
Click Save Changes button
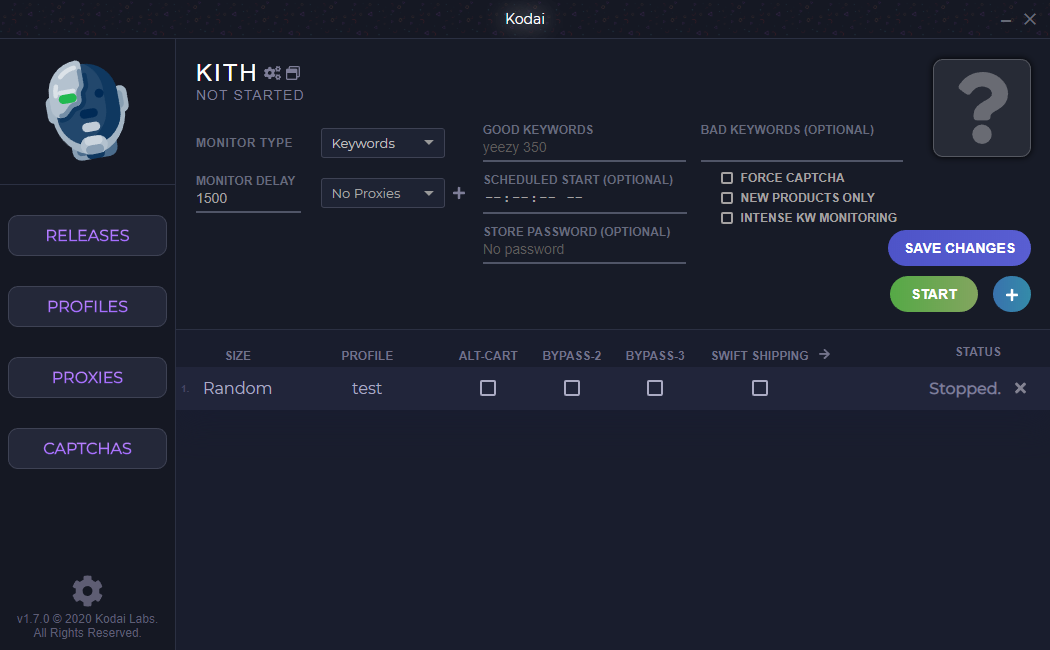click(x=960, y=248)
